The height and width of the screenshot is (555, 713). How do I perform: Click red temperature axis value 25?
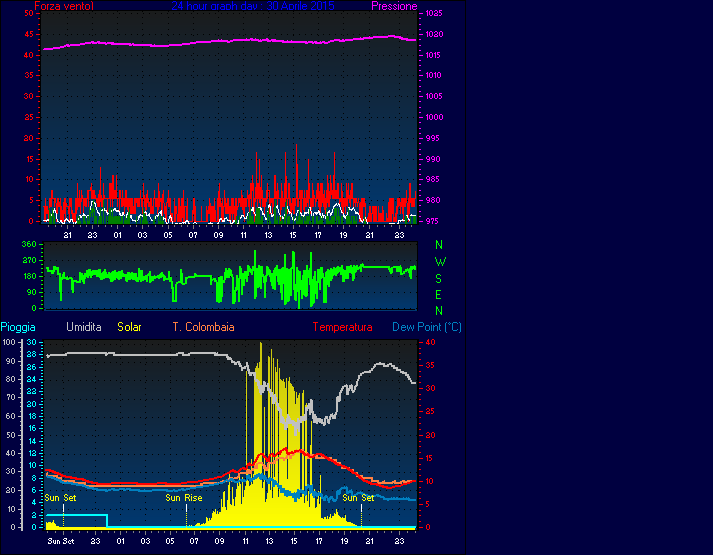coord(430,411)
